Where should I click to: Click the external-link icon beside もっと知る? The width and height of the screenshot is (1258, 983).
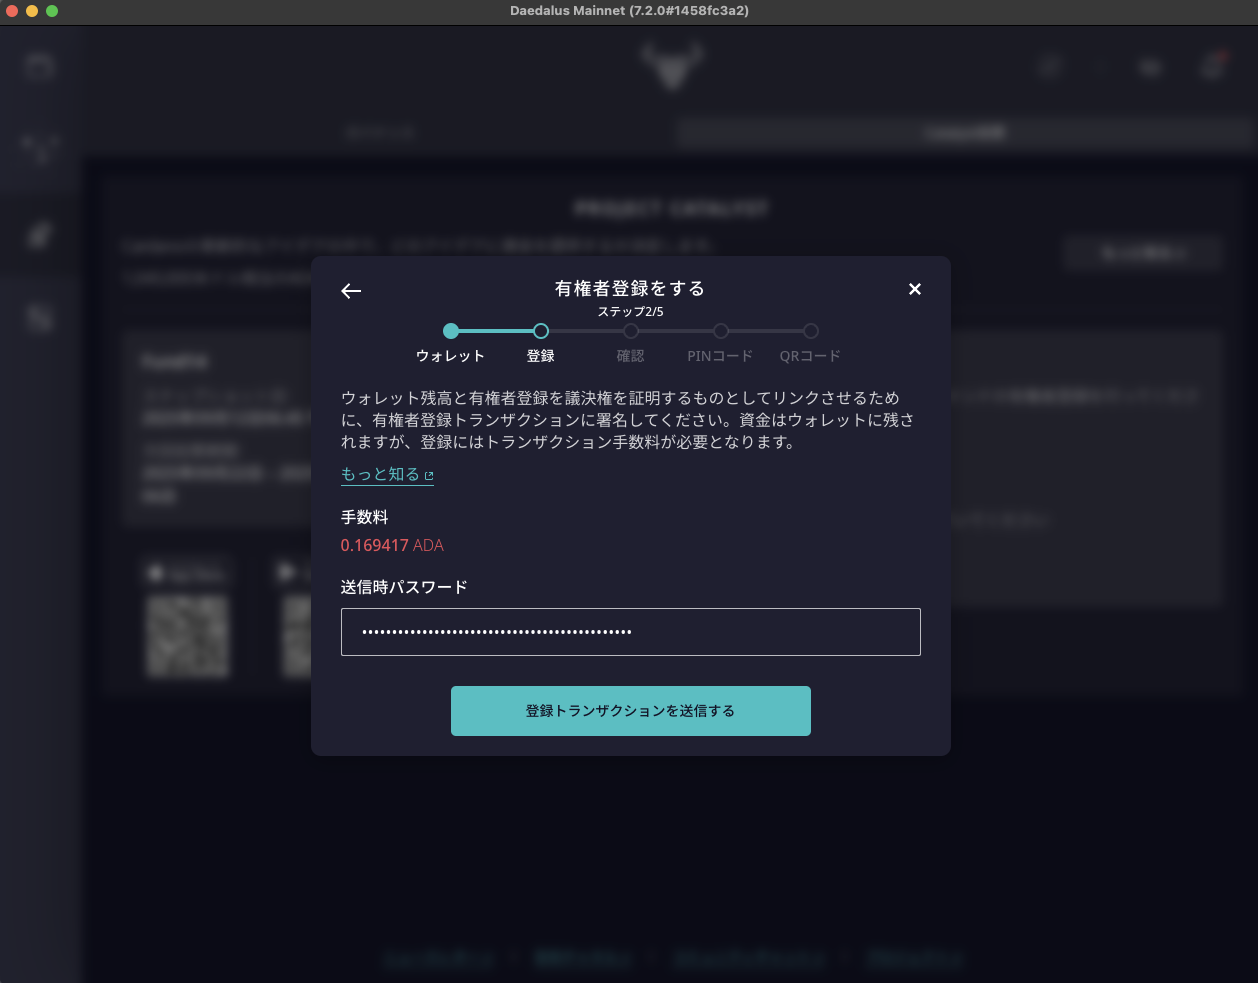tap(428, 474)
